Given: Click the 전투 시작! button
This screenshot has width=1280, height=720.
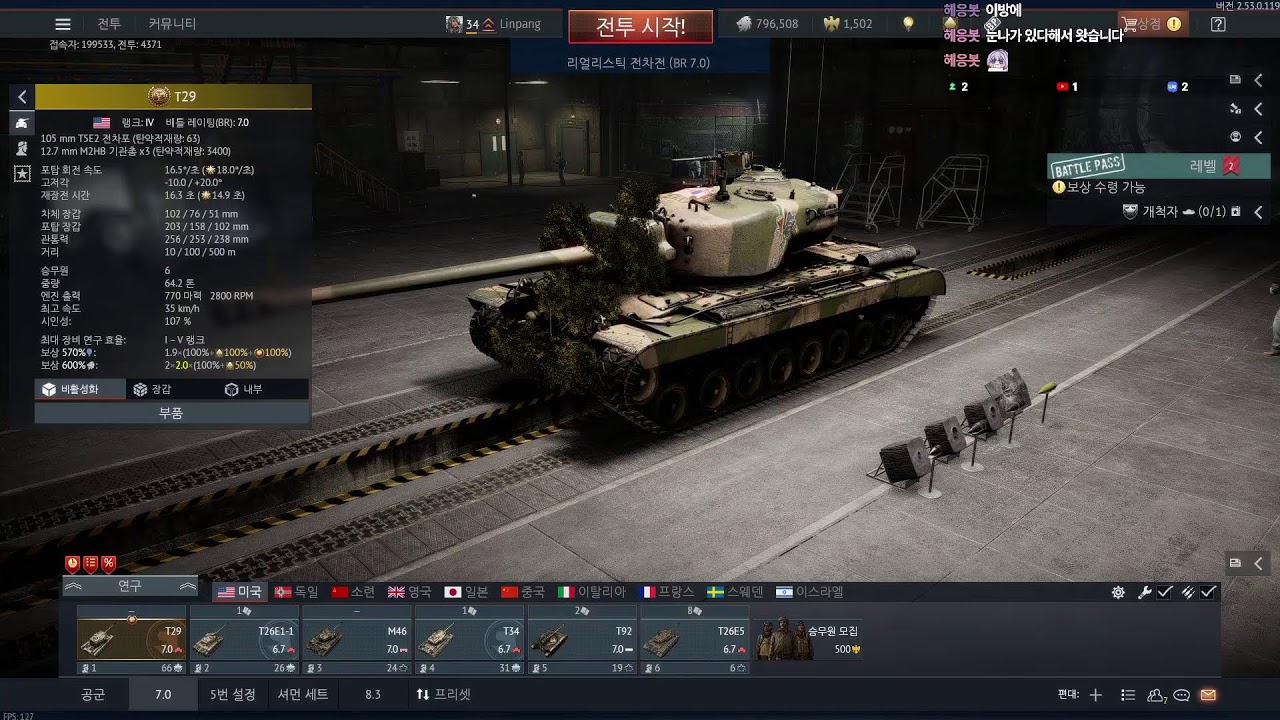Looking at the screenshot, I should point(641,27).
